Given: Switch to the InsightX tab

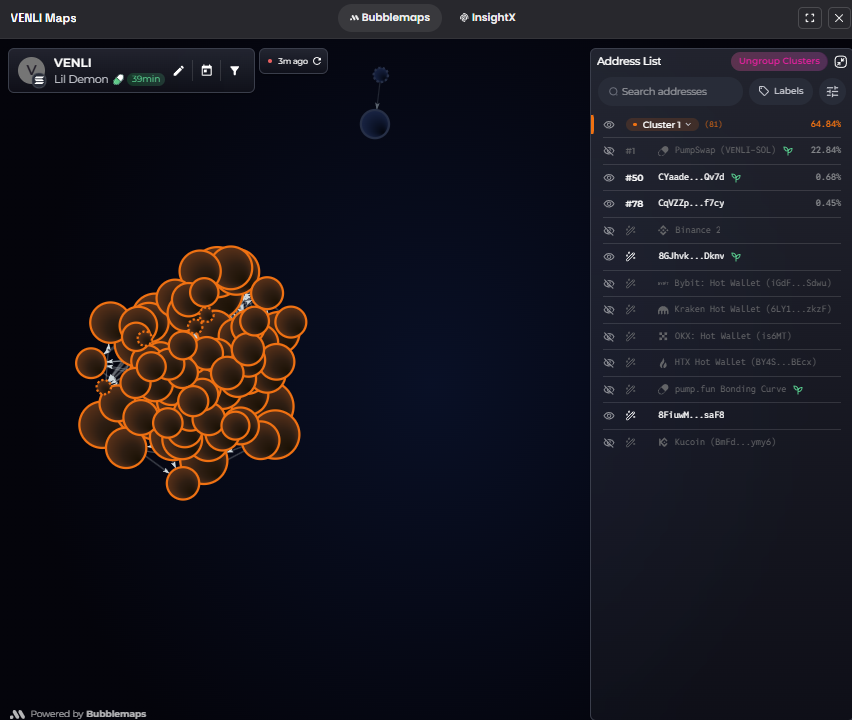Looking at the screenshot, I should (487, 17).
